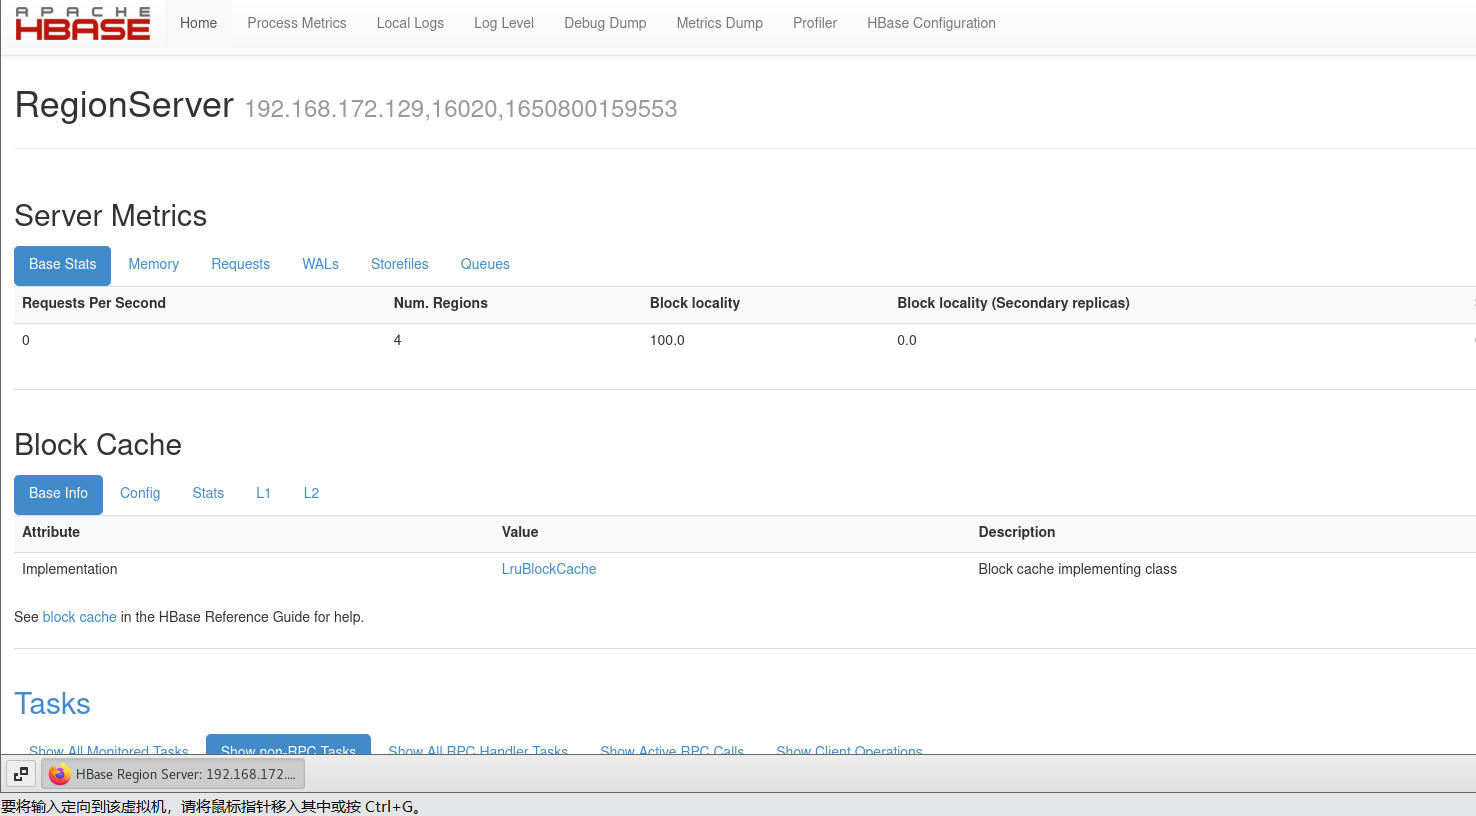Click the Requests Per Second column header
Viewport: 1476px width, 816px height.
click(94, 303)
